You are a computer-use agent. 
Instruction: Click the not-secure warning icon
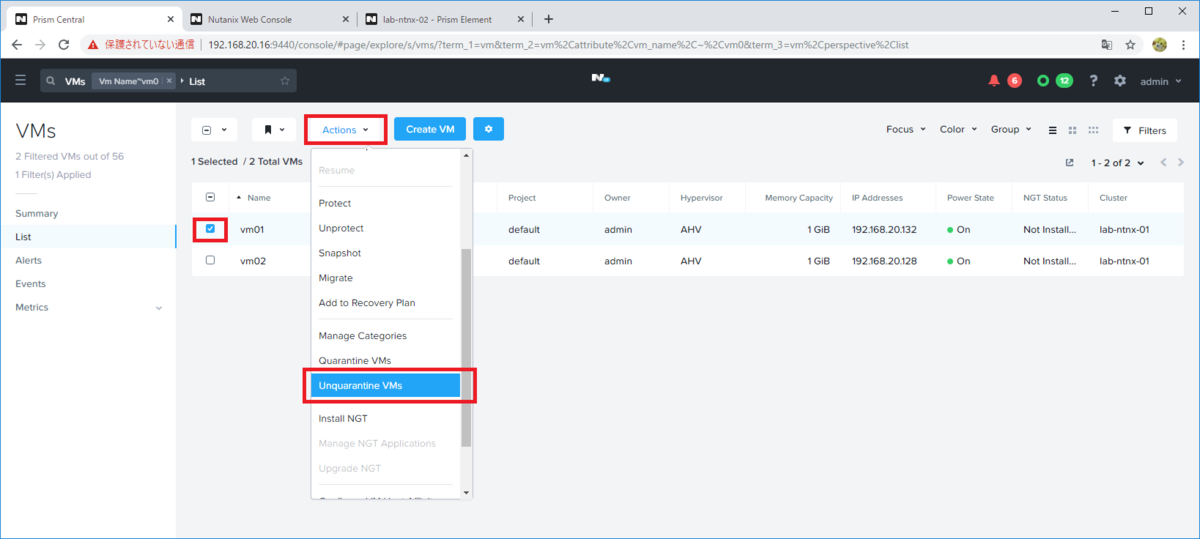click(92, 45)
